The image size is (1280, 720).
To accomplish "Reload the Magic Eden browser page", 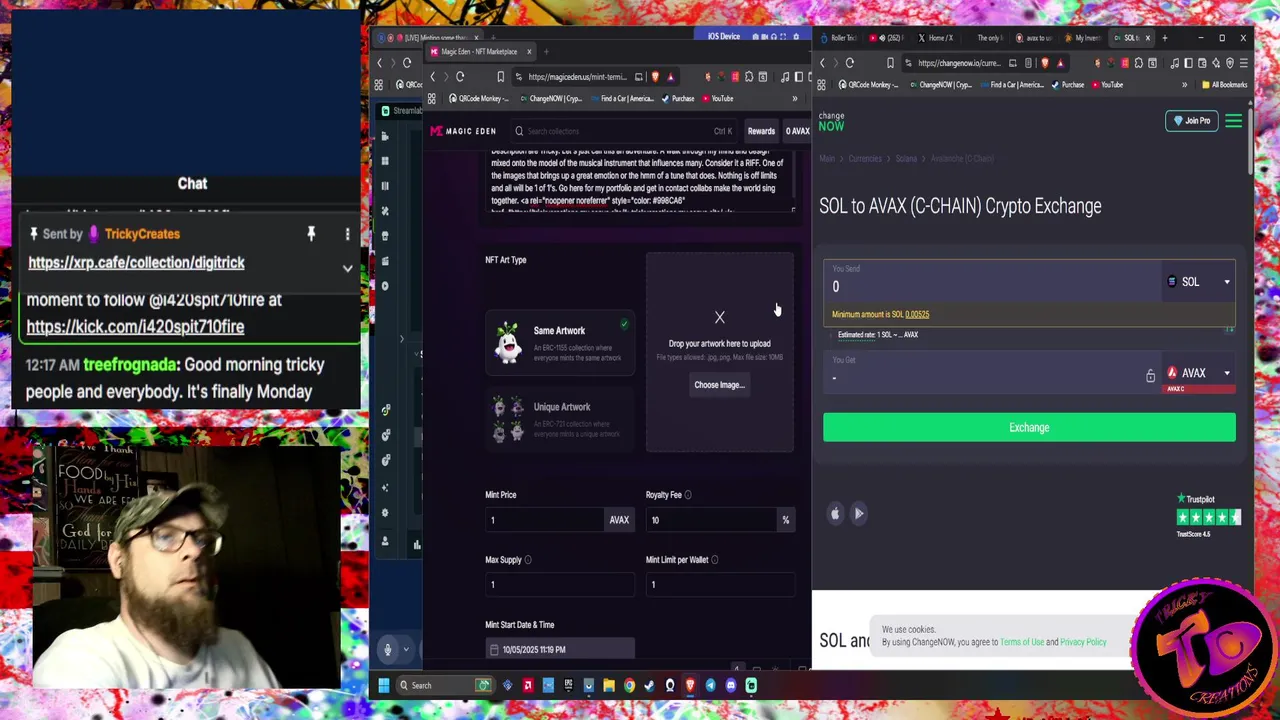I will click(460, 77).
